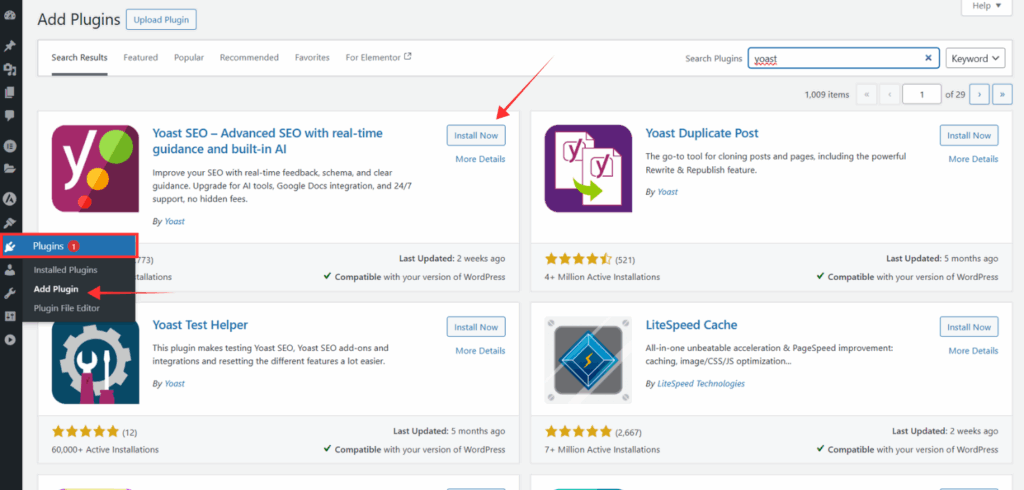Open the Comments speech-bubble sidebar icon
Screen dimensions: 1024x490
tap(10, 115)
